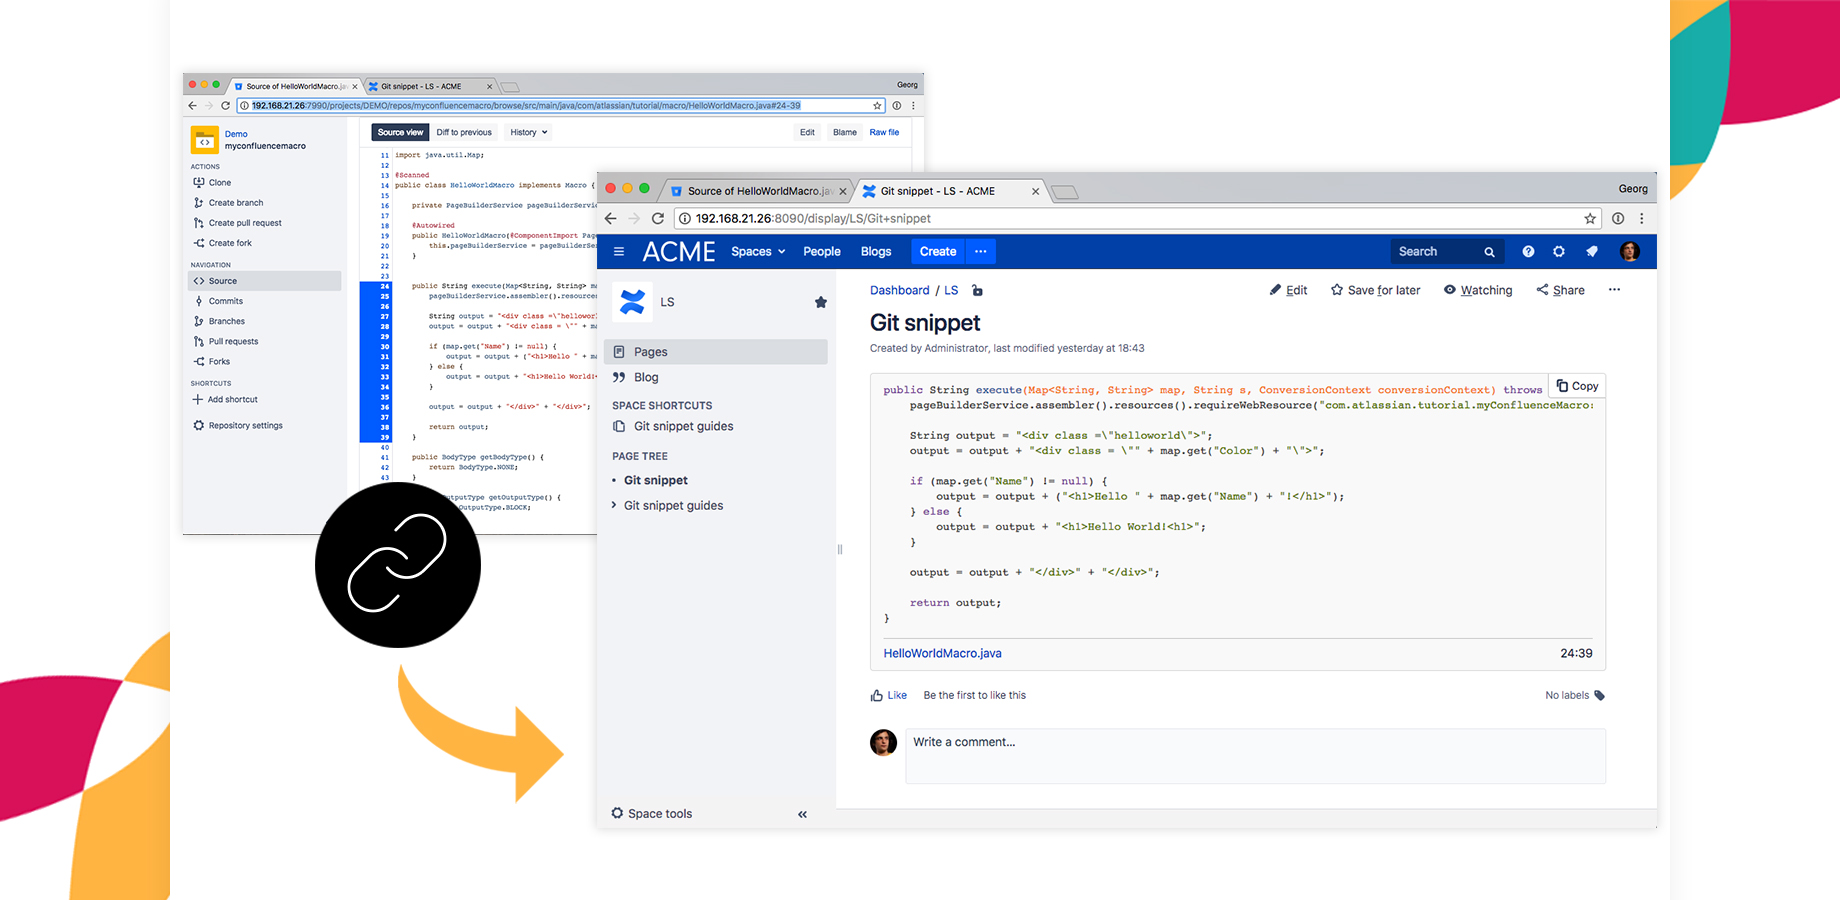Click the Write a comment field
The image size is (1840, 900).
click(x=1255, y=755)
